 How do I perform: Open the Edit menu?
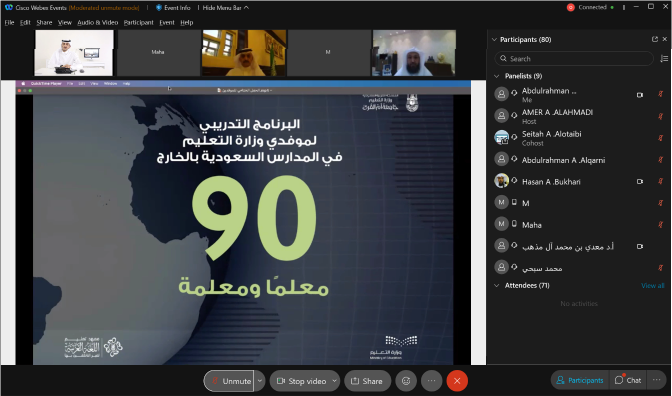[25, 22]
